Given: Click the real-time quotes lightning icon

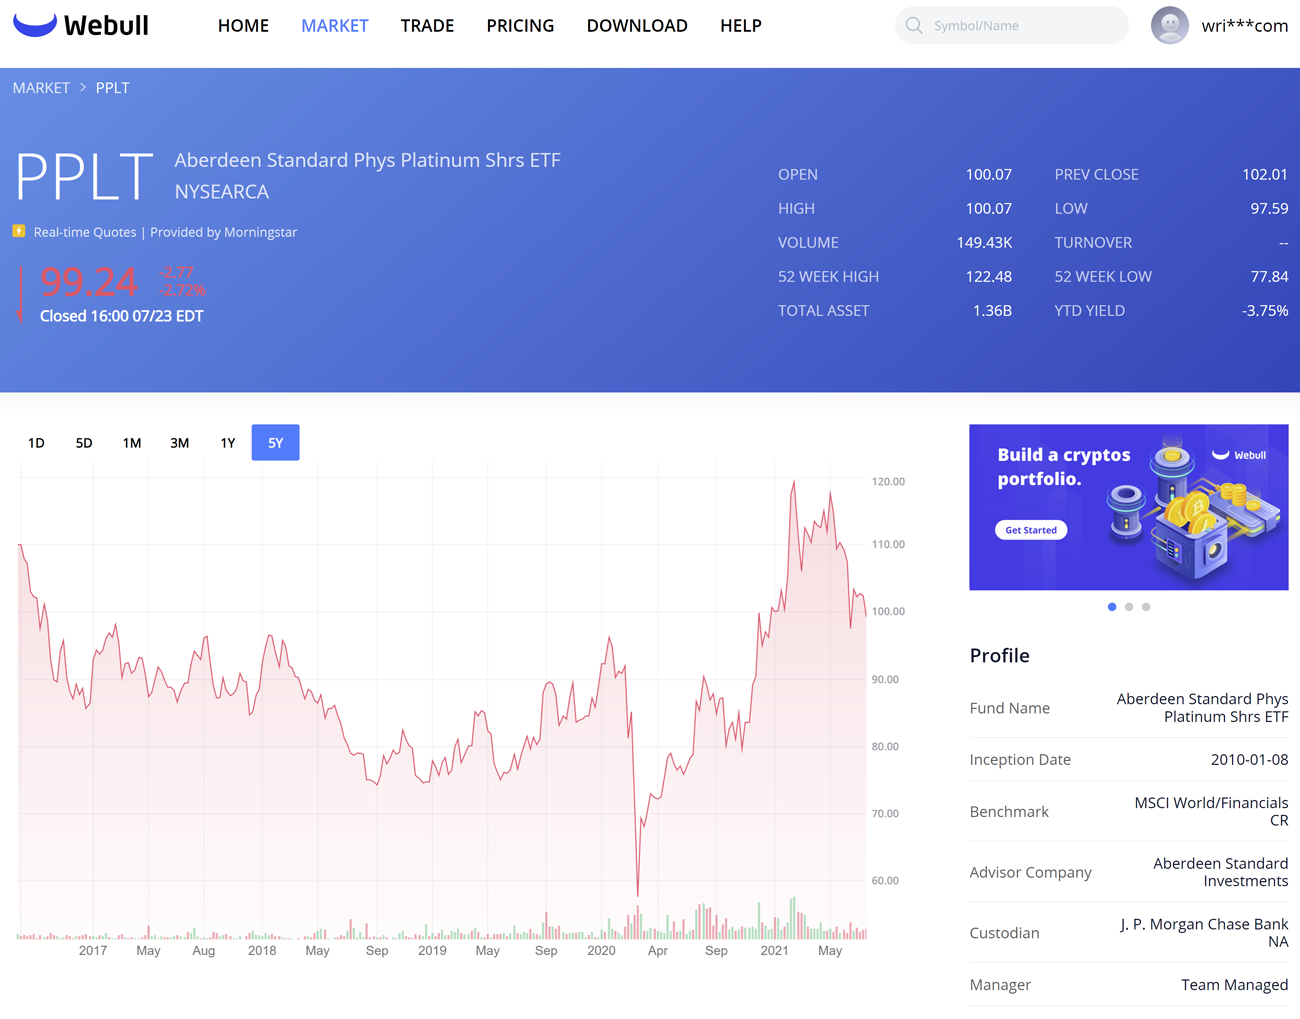Looking at the screenshot, I should point(19,231).
